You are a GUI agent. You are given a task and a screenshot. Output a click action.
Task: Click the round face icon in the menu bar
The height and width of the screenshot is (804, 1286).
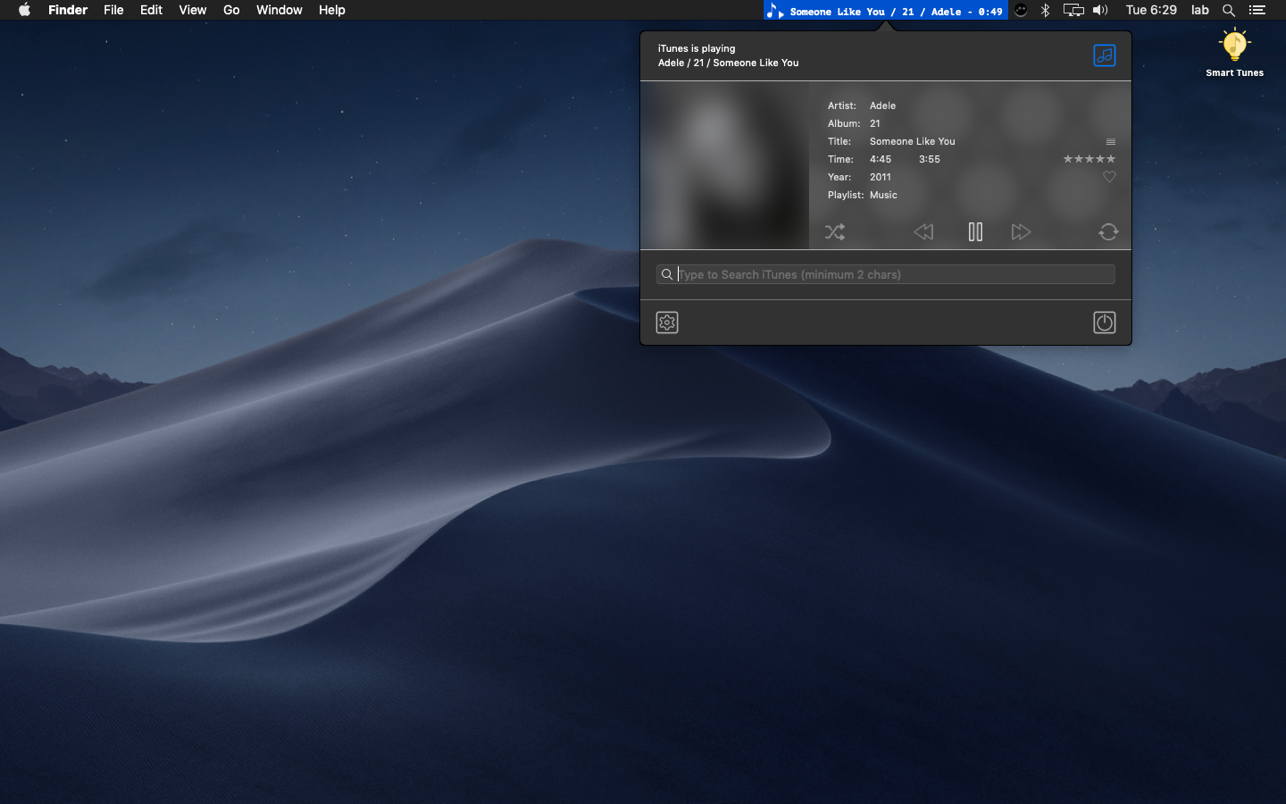(1020, 10)
